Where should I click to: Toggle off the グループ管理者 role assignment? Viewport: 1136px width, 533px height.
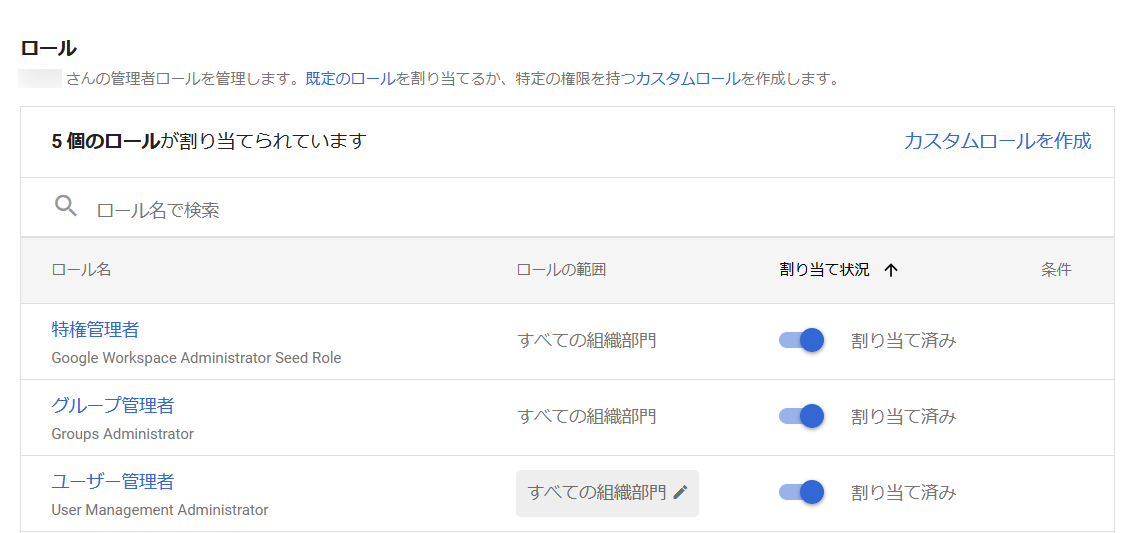coord(801,416)
